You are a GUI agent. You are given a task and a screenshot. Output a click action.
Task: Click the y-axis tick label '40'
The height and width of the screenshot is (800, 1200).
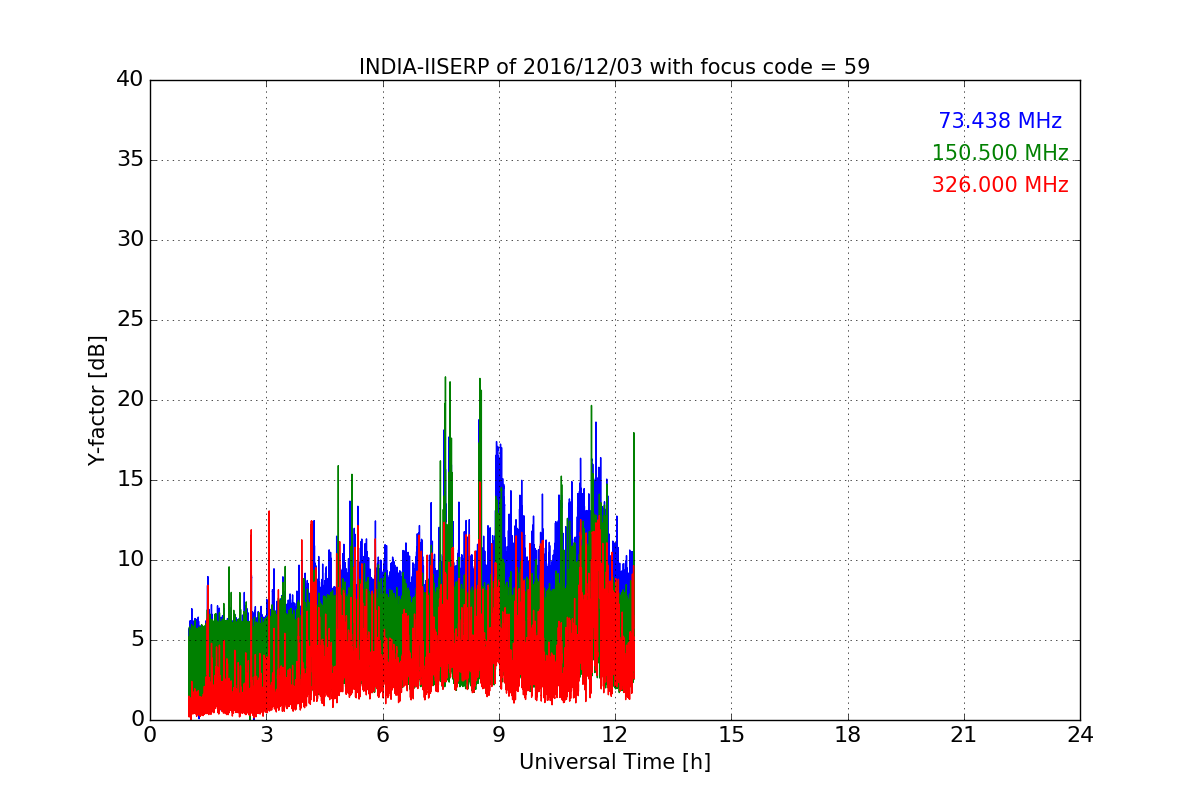pyautogui.click(x=130, y=80)
